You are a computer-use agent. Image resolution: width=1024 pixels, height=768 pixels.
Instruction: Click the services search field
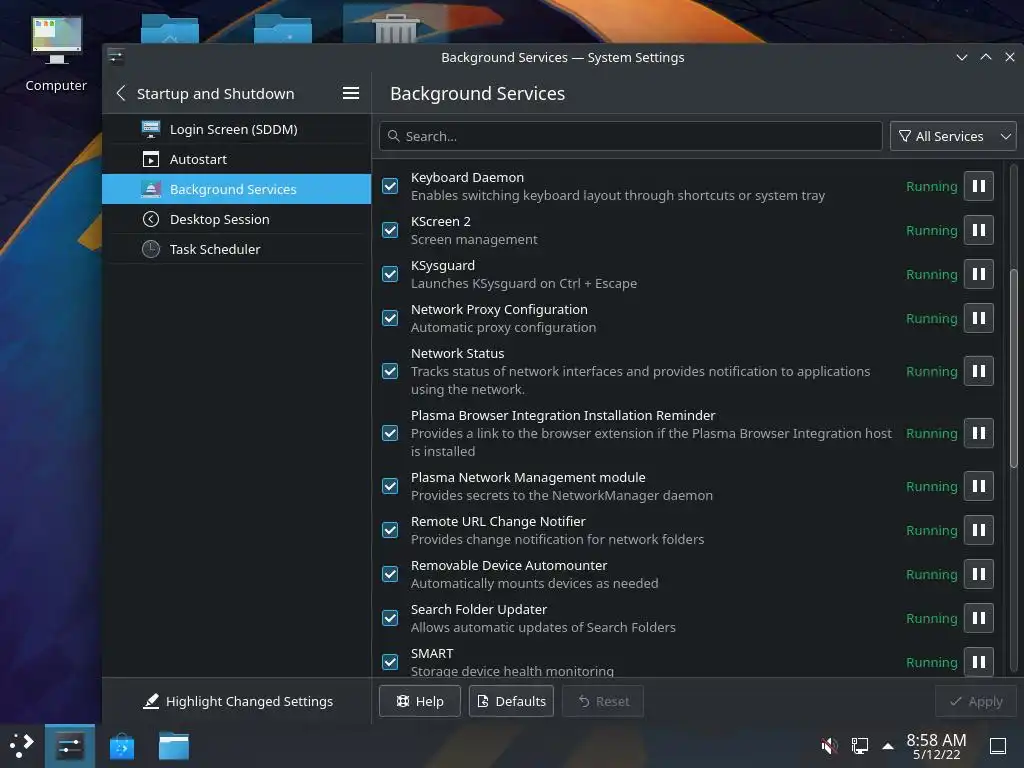631,136
